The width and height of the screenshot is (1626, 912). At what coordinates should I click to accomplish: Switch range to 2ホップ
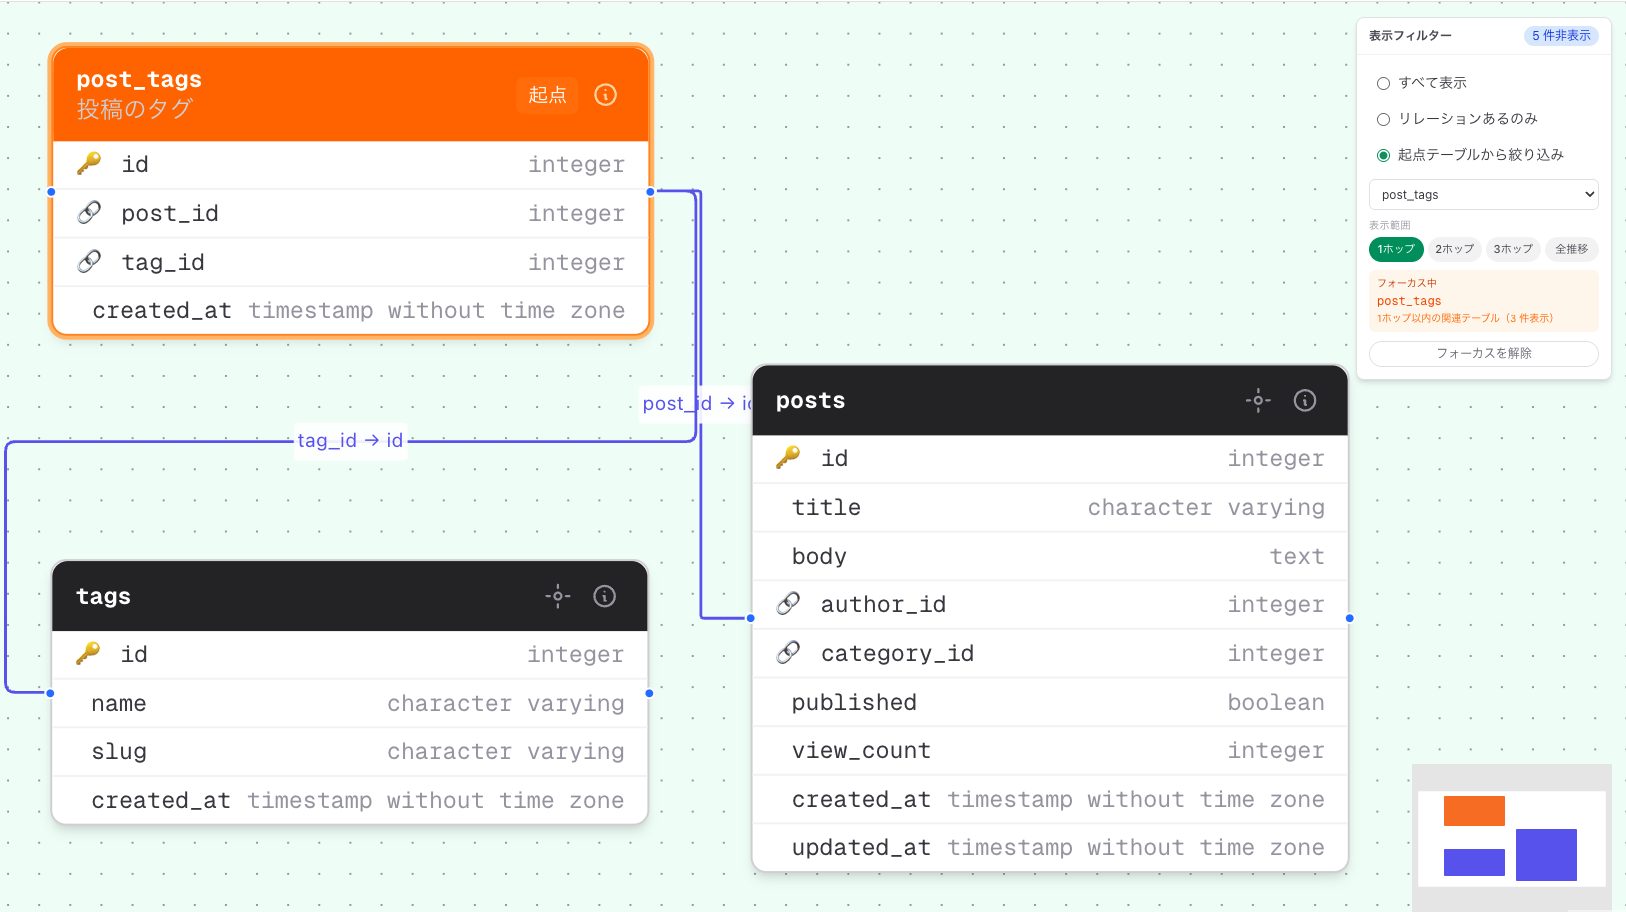1454,249
